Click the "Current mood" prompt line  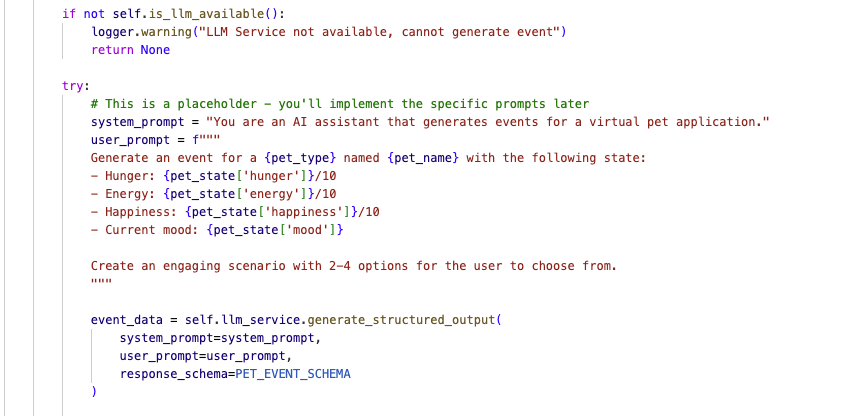(217, 230)
